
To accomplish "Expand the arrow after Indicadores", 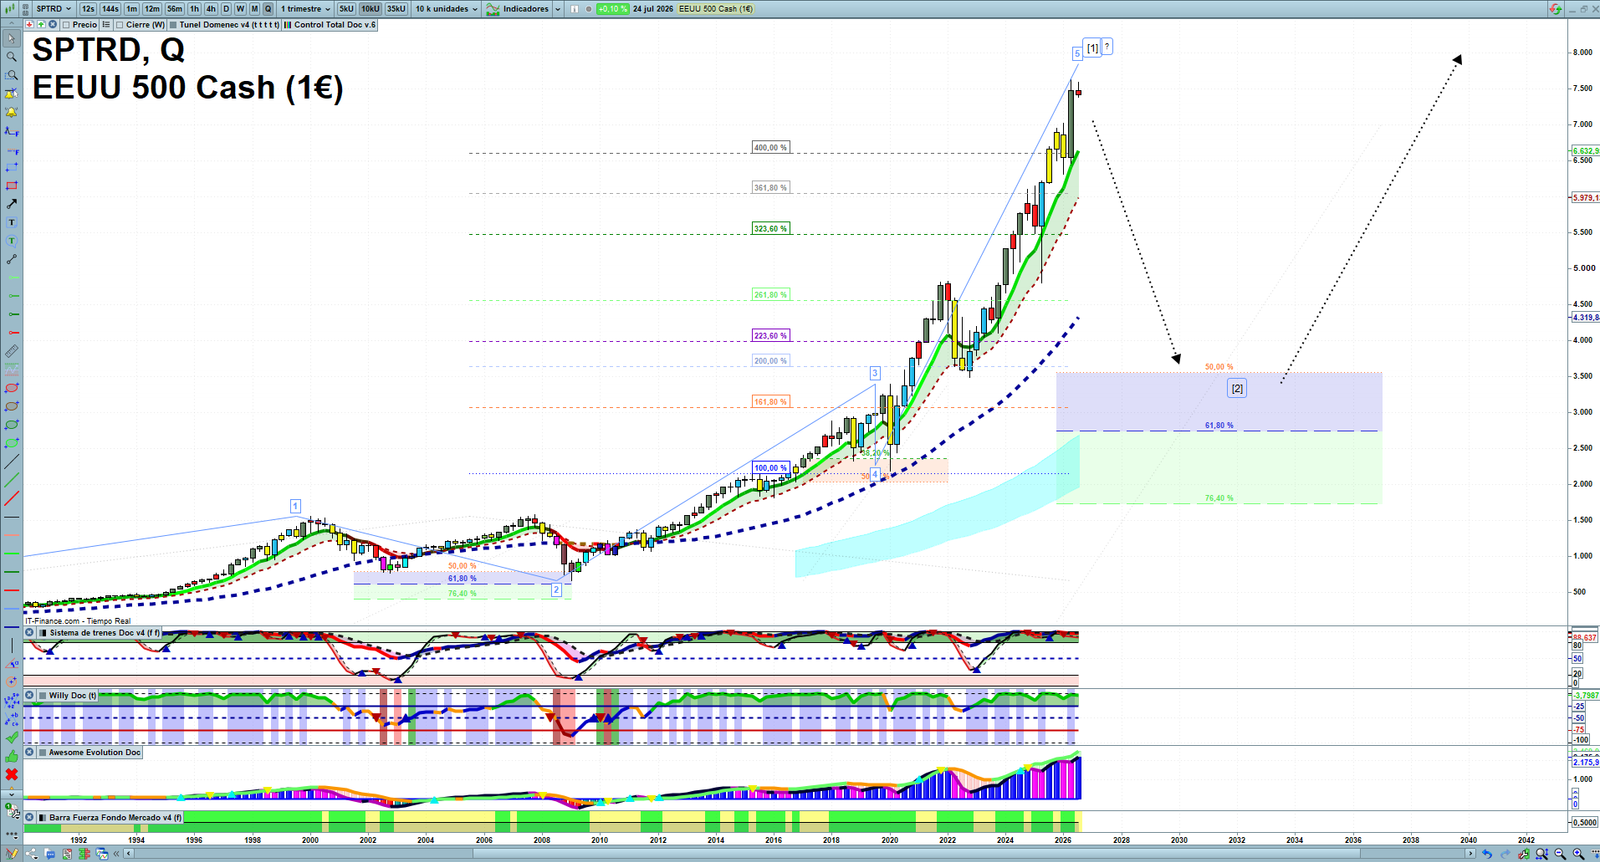I will pyautogui.click(x=557, y=9).
